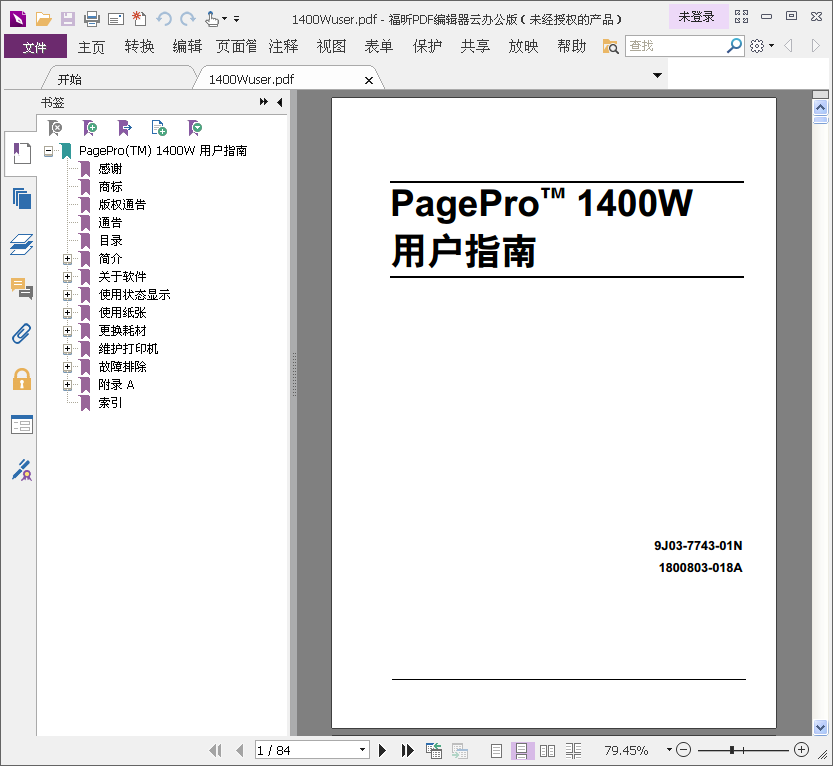Expand the 维护打印机 bookmark
Viewport: 833px width, 766px height.
[67, 349]
